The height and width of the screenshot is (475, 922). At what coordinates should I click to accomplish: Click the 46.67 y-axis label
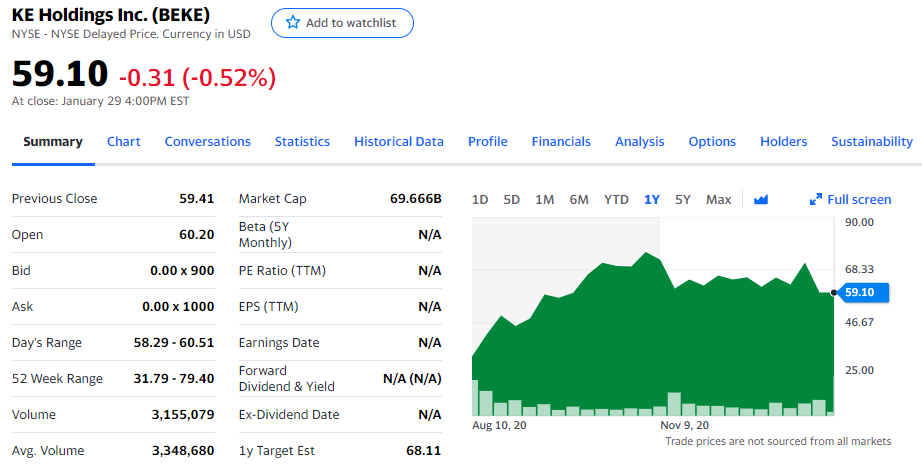click(x=860, y=322)
